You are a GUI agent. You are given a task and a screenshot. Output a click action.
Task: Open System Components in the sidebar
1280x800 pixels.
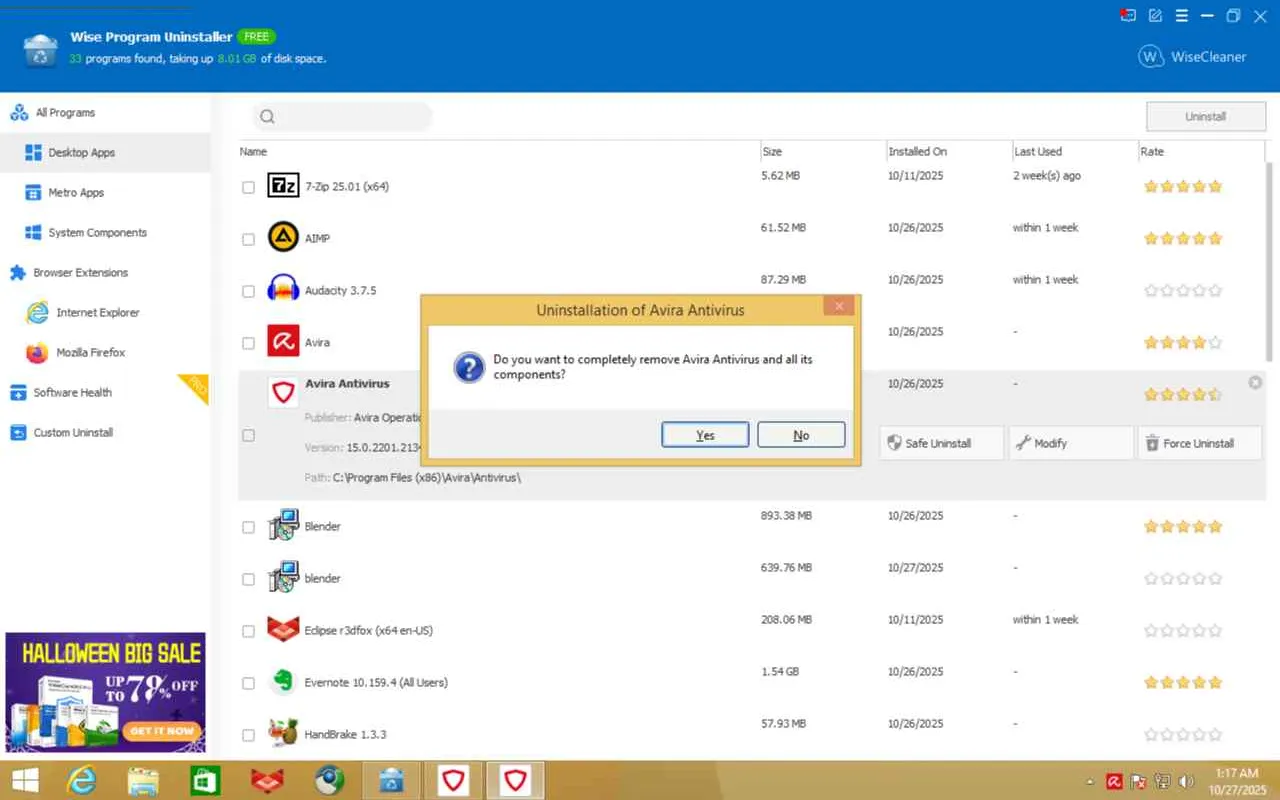(105, 232)
